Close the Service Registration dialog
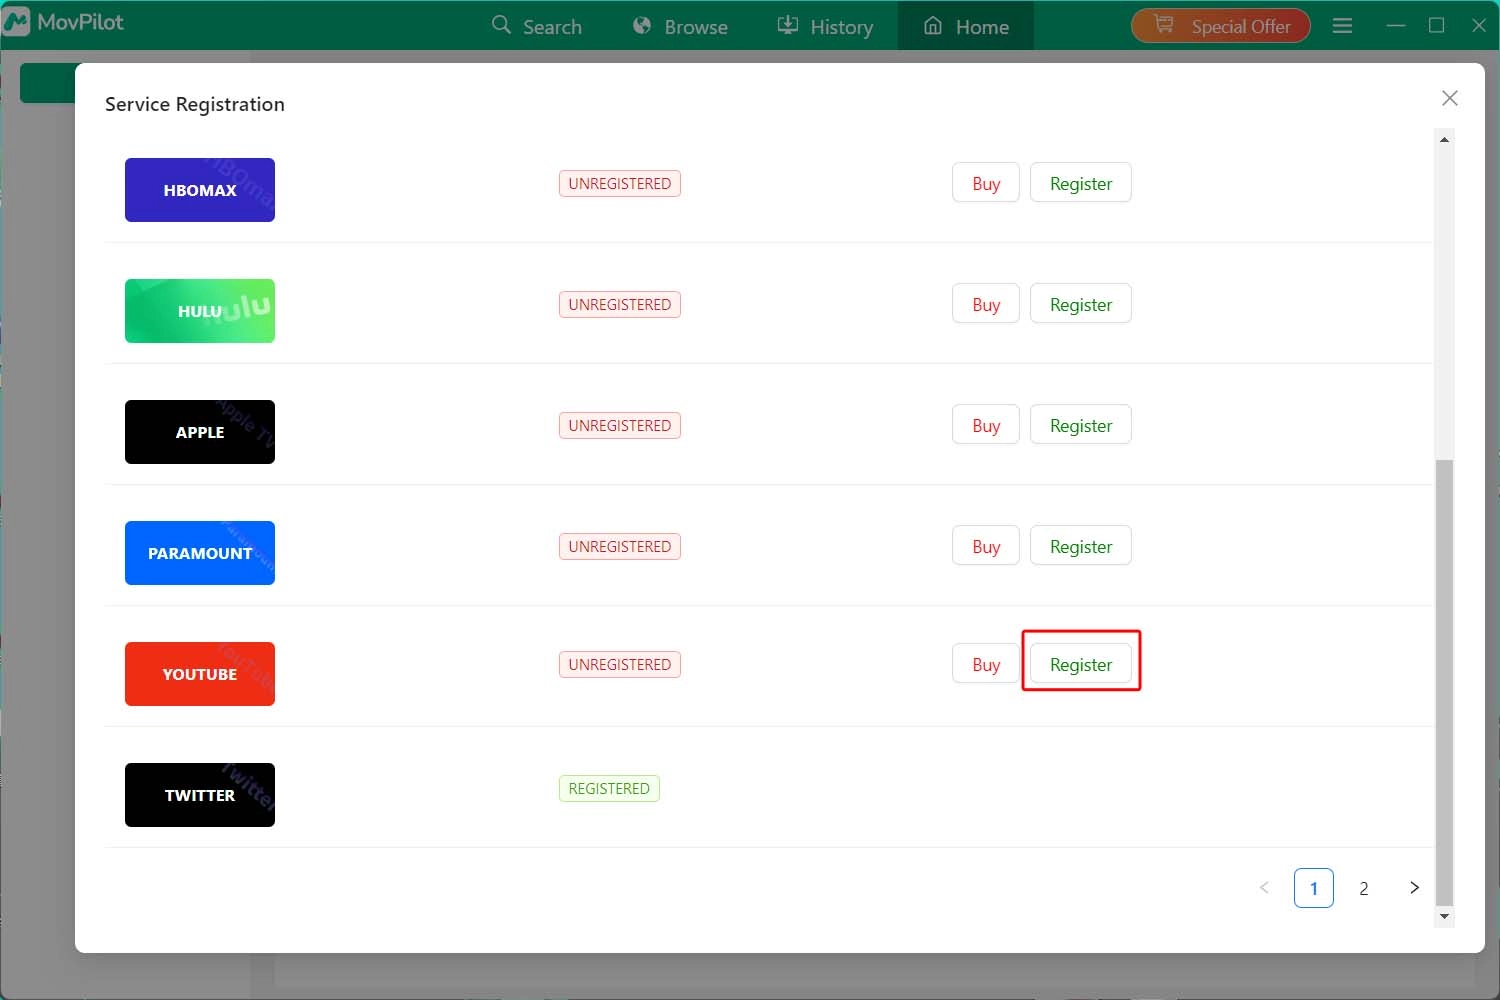Viewport: 1500px width, 1000px height. click(x=1449, y=98)
